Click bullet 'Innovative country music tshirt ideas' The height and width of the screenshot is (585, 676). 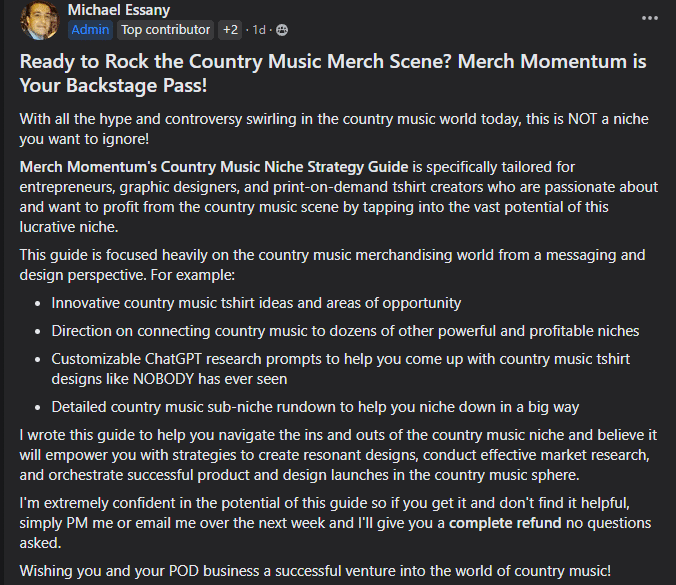pos(256,303)
